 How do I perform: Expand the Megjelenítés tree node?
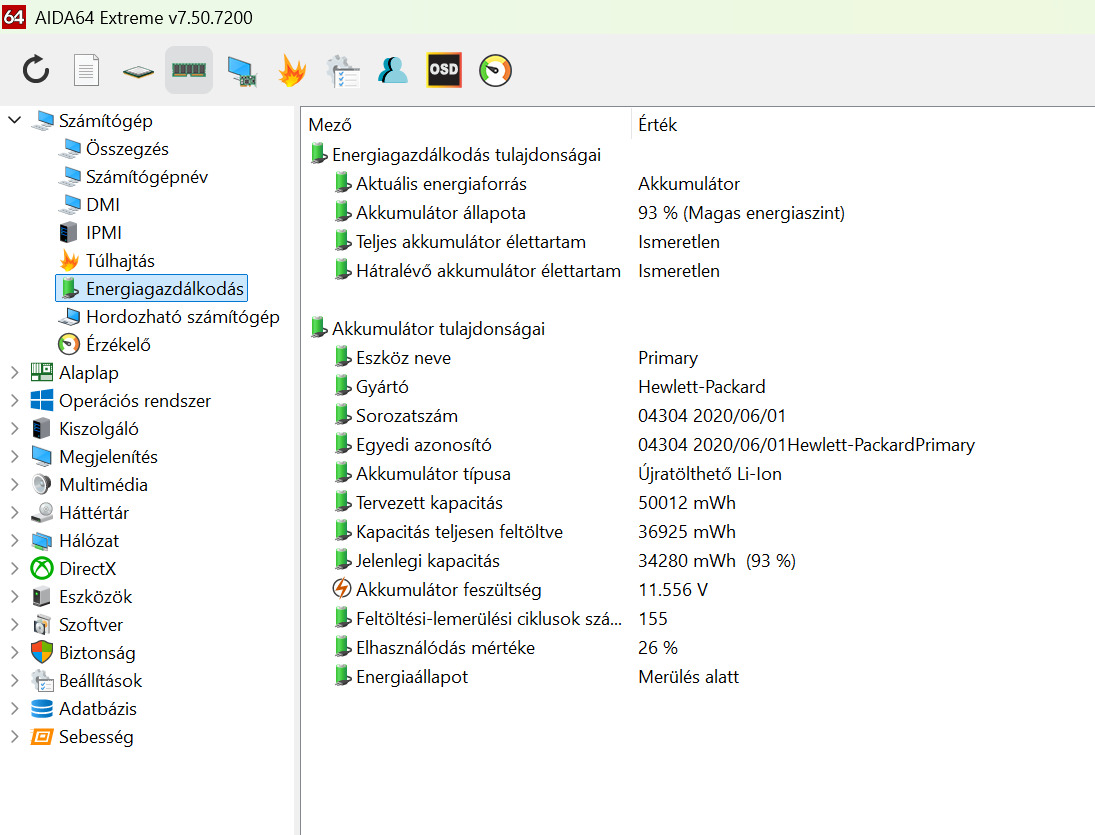coord(15,457)
